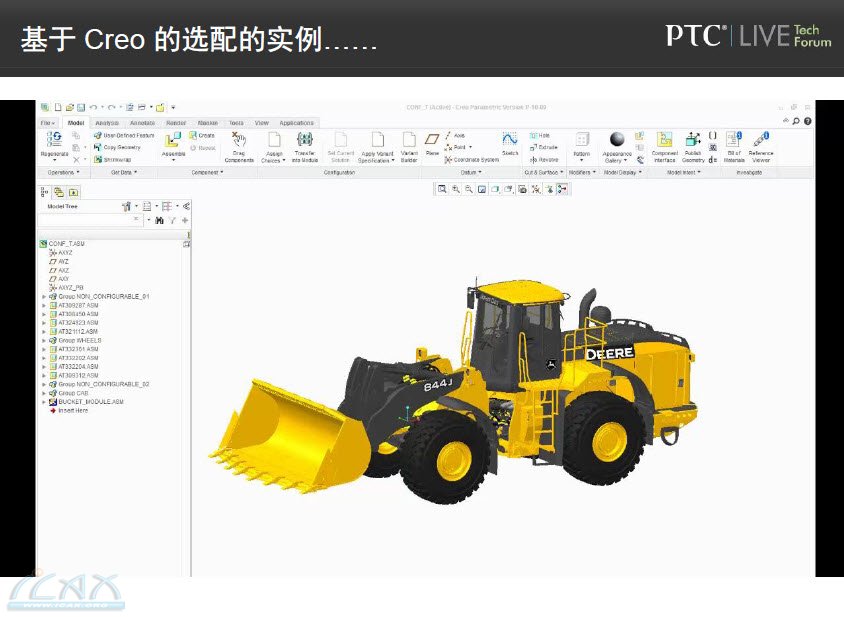Image resolution: width=844 pixels, height=617 pixels.
Task: Click the Publish Geometry icon
Action: pyautogui.click(x=693, y=140)
